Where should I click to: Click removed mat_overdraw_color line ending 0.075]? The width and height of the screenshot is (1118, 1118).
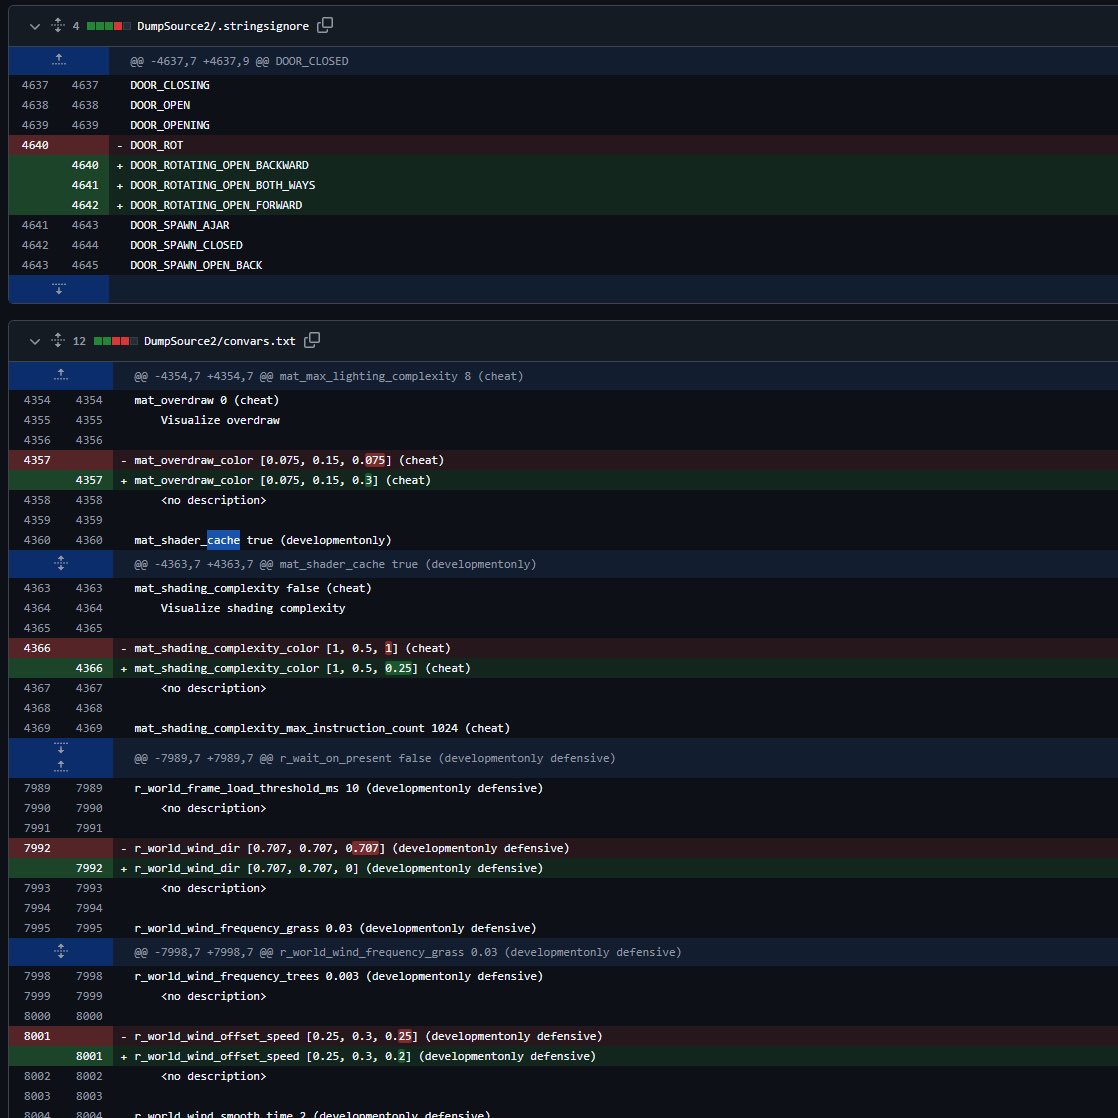[x=289, y=460]
